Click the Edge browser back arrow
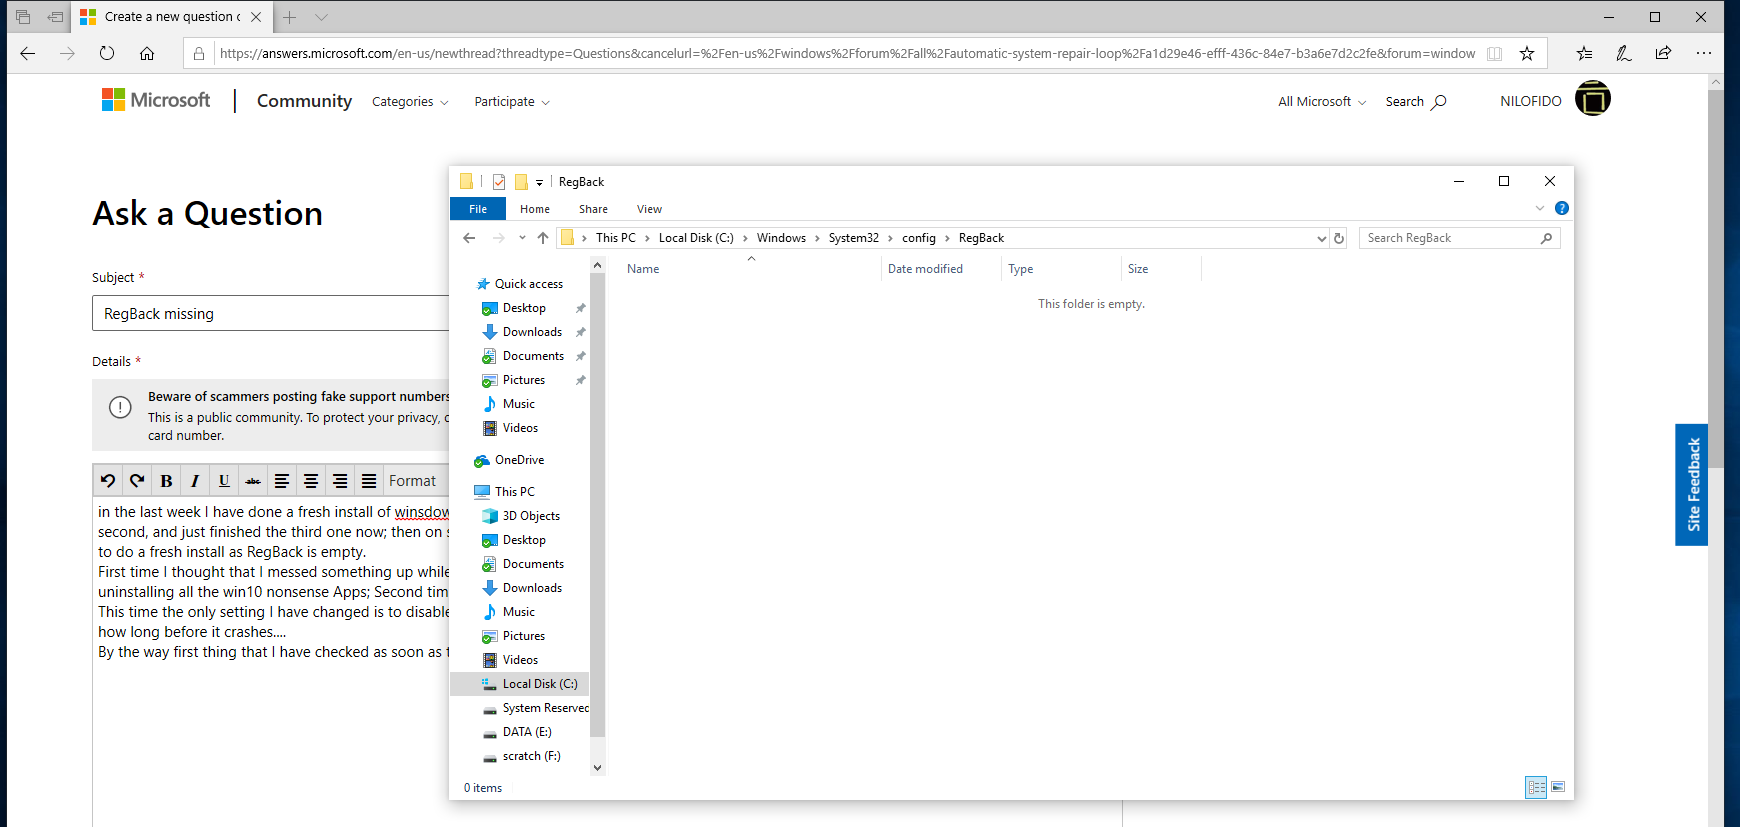This screenshot has width=1740, height=827. point(28,54)
